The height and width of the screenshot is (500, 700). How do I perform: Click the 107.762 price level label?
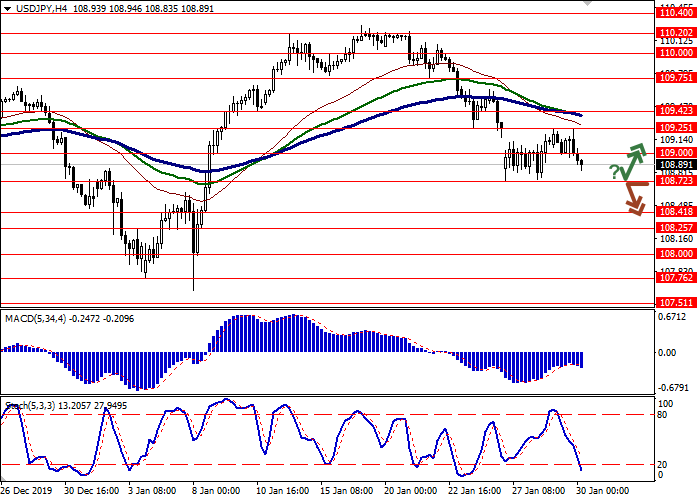[676, 279]
